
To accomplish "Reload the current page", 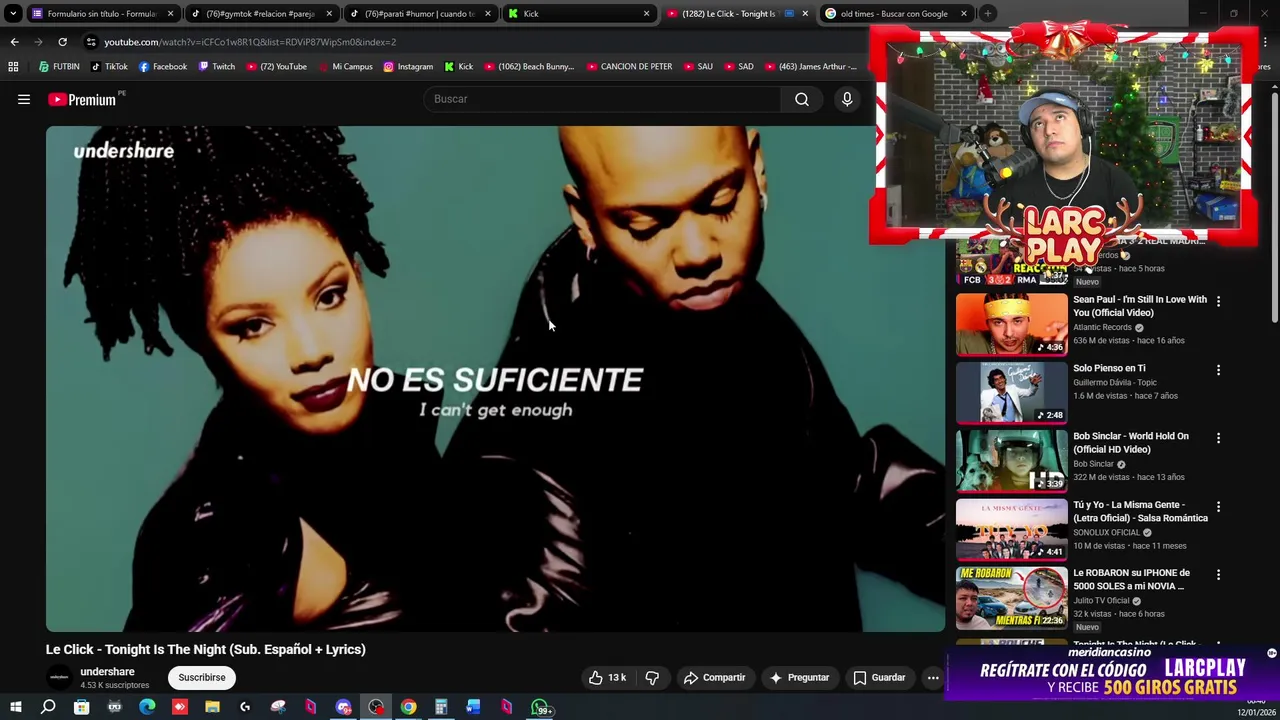I will point(62,42).
